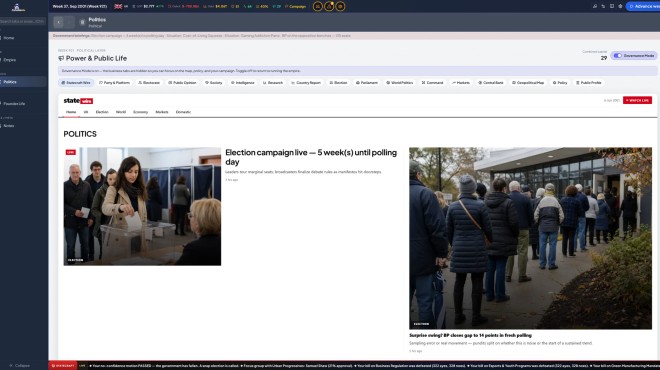The image size is (660, 370).
Task: Open the Election campaign live headline
Action: [x=311, y=157]
